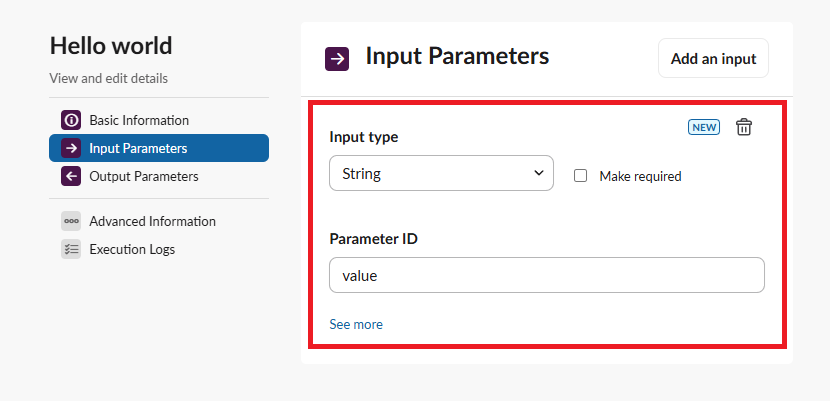Open the Basic Information section
Screen dimensions: 830x401
pyautogui.click(x=139, y=120)
